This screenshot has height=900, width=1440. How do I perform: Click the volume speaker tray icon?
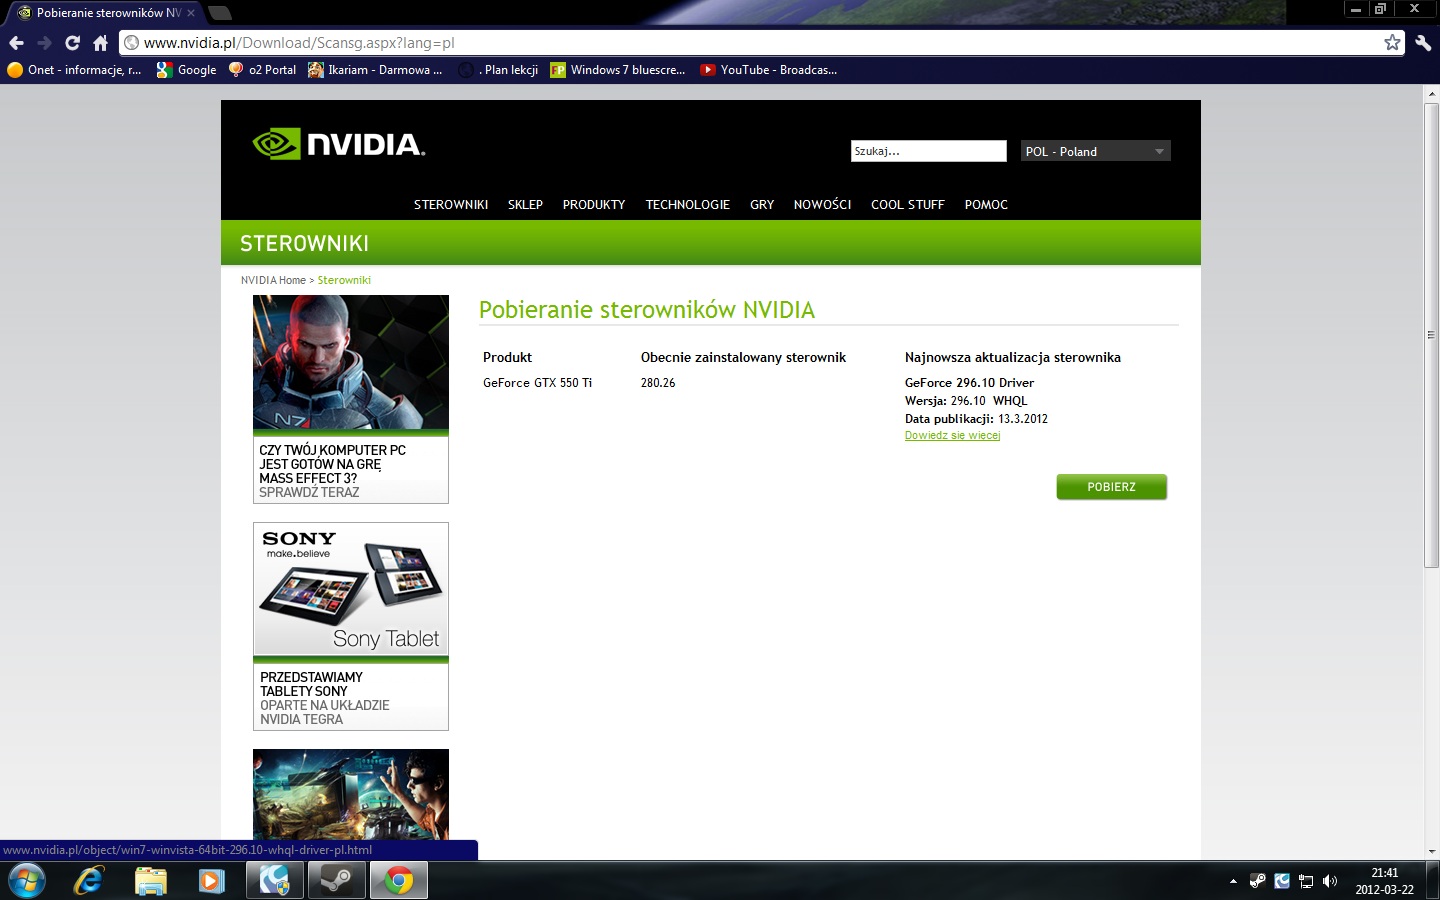coord(1329,881)
